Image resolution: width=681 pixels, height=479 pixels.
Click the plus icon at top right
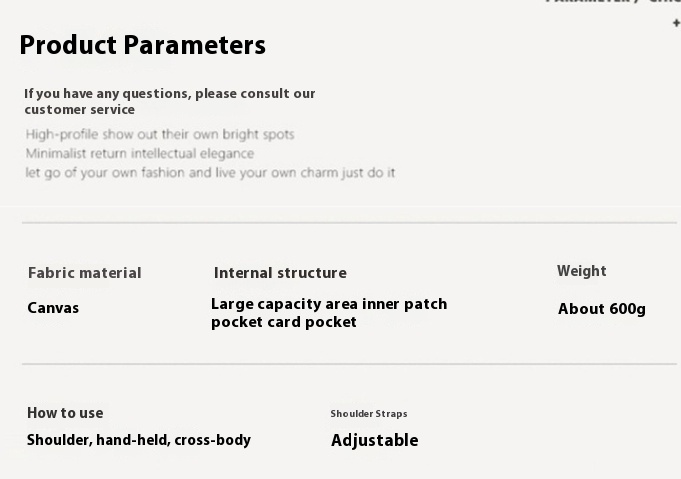677,23
